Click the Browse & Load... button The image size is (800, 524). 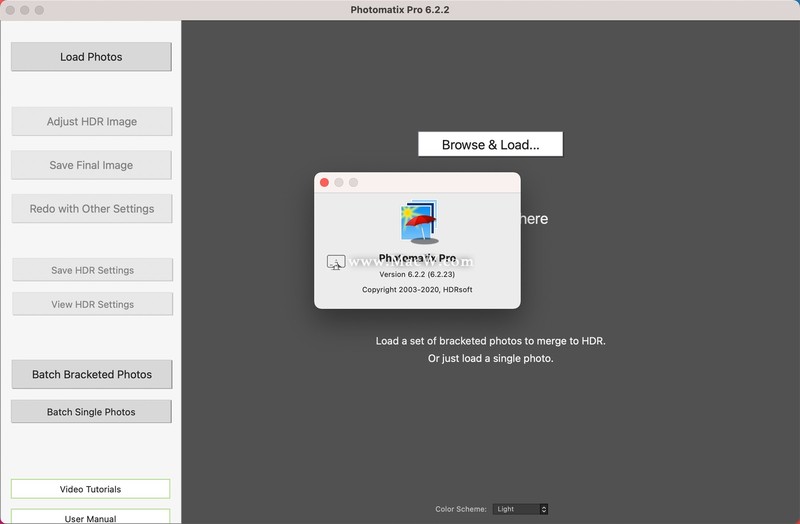point(490,144)
